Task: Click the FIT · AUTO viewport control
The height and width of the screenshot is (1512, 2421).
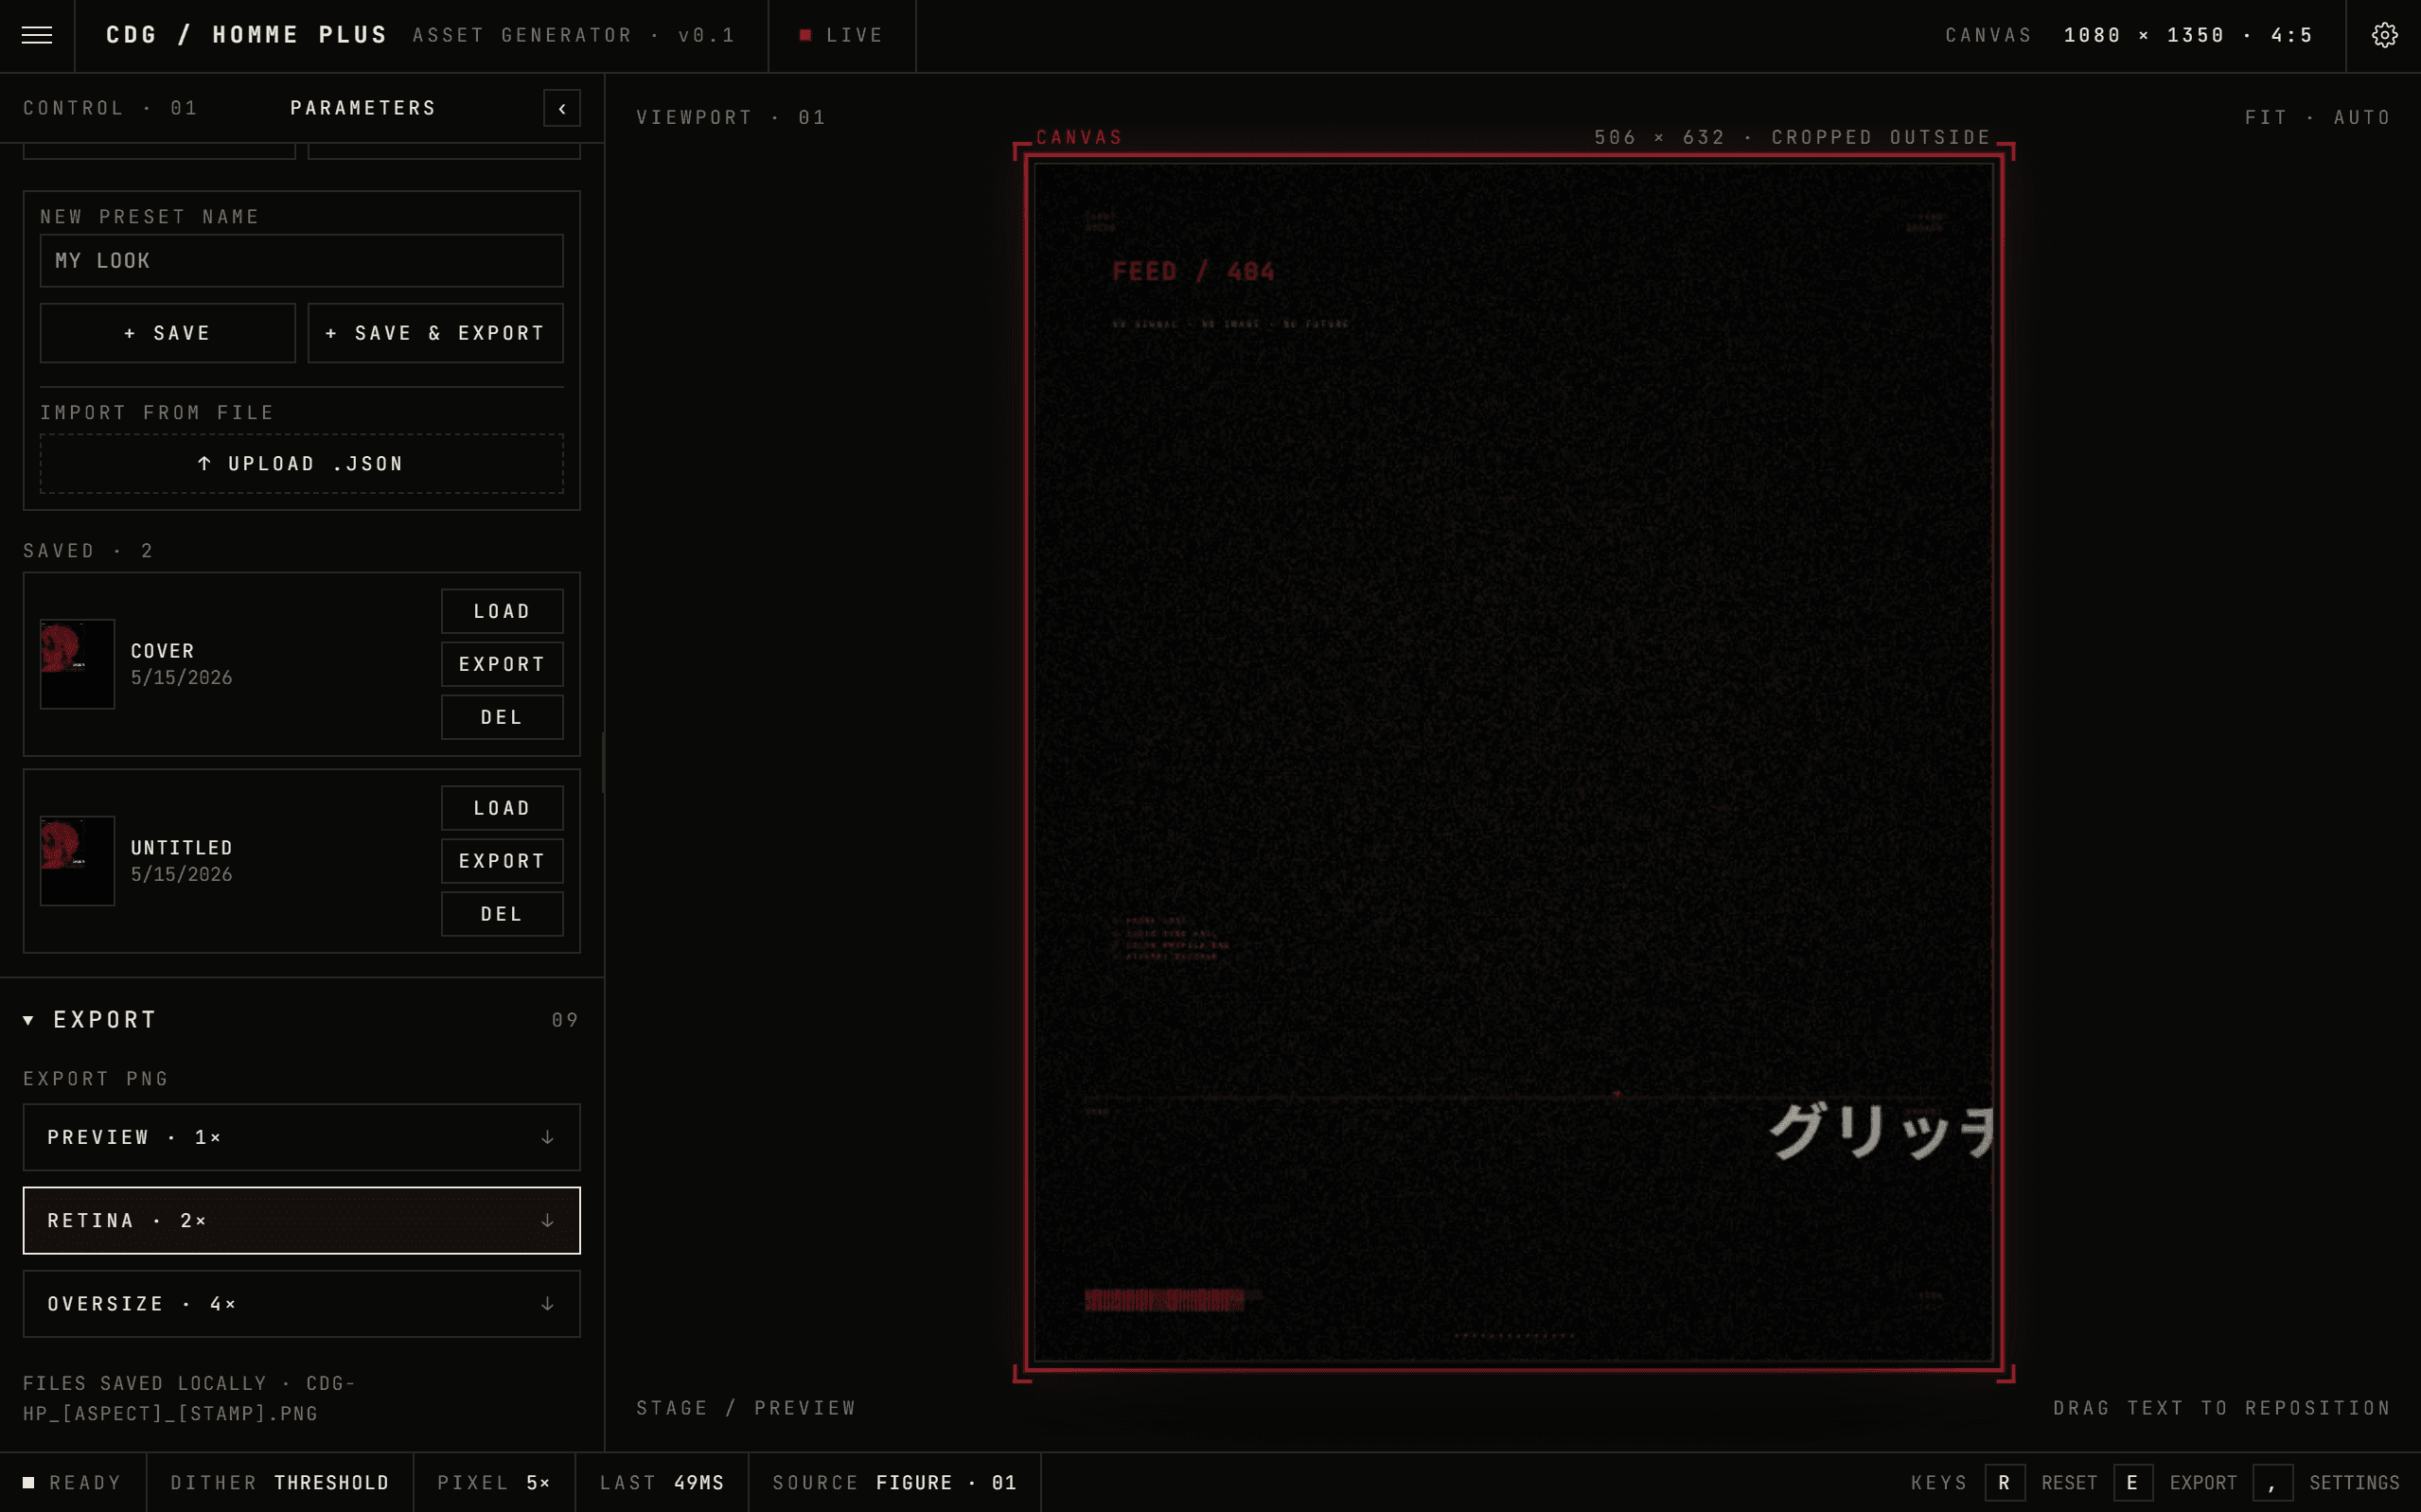Action: (x=2317, y=118)
